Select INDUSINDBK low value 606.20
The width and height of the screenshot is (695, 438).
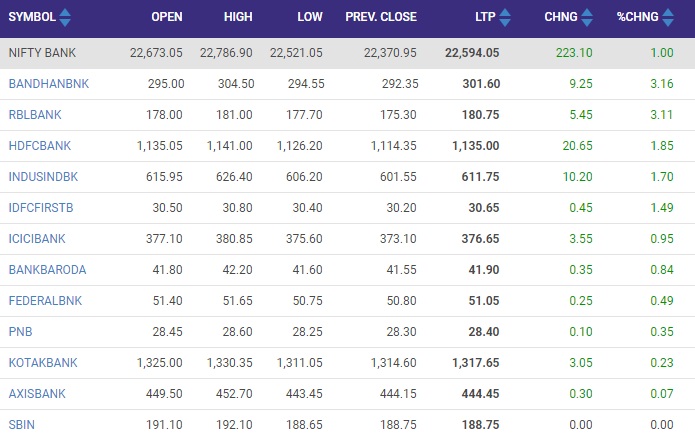(x=304, y=177)
